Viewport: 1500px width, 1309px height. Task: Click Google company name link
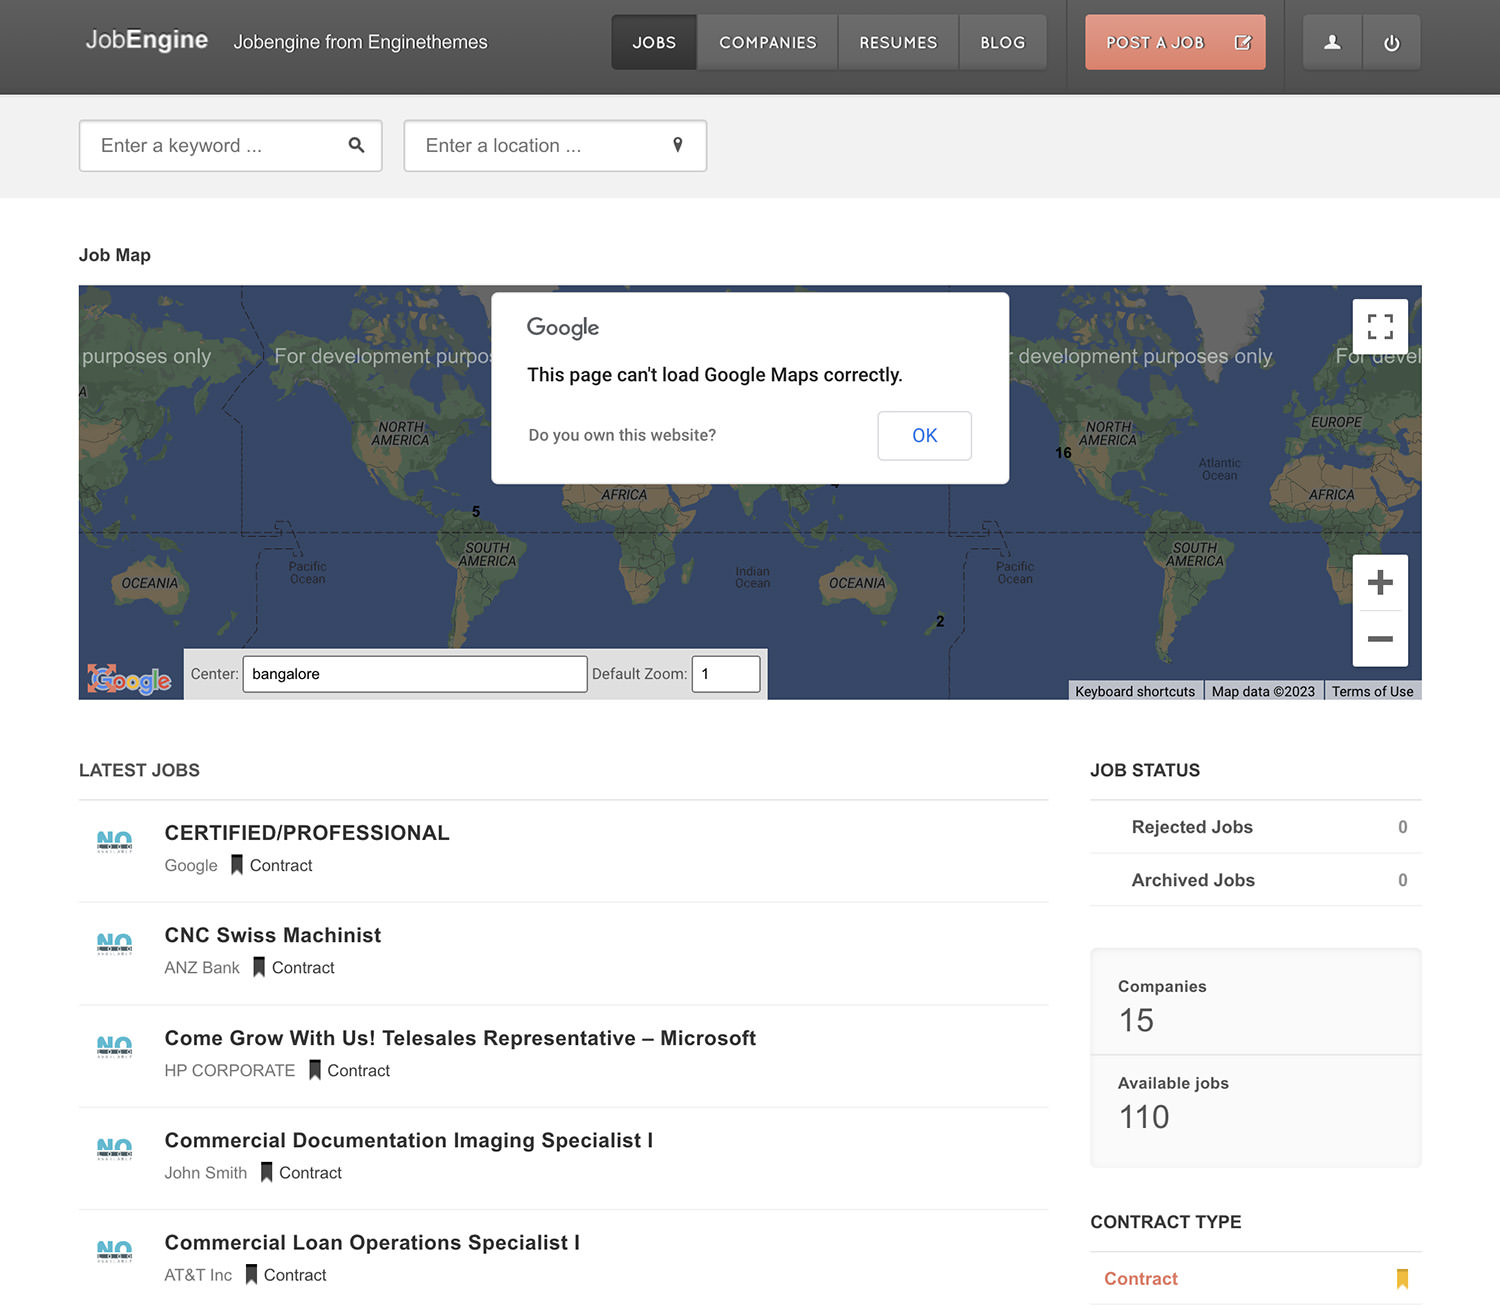191,865
